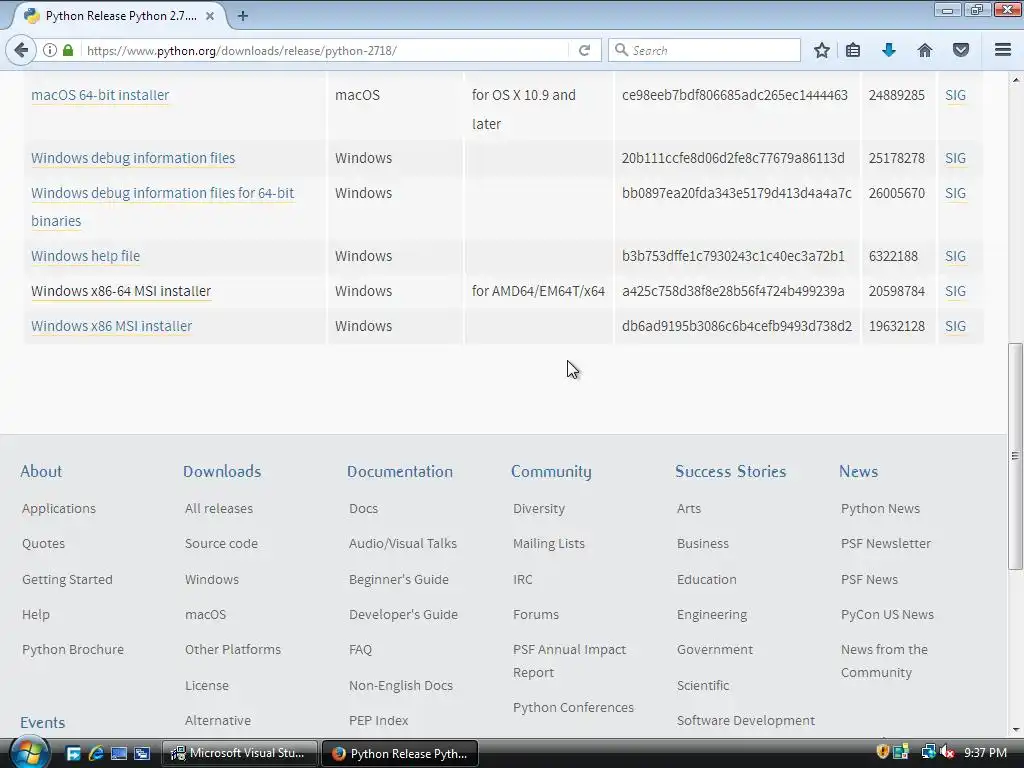Open SIG link for Windows x86 MSI installer
This screenshot has width=1024, height=768.
coord(955,326)
